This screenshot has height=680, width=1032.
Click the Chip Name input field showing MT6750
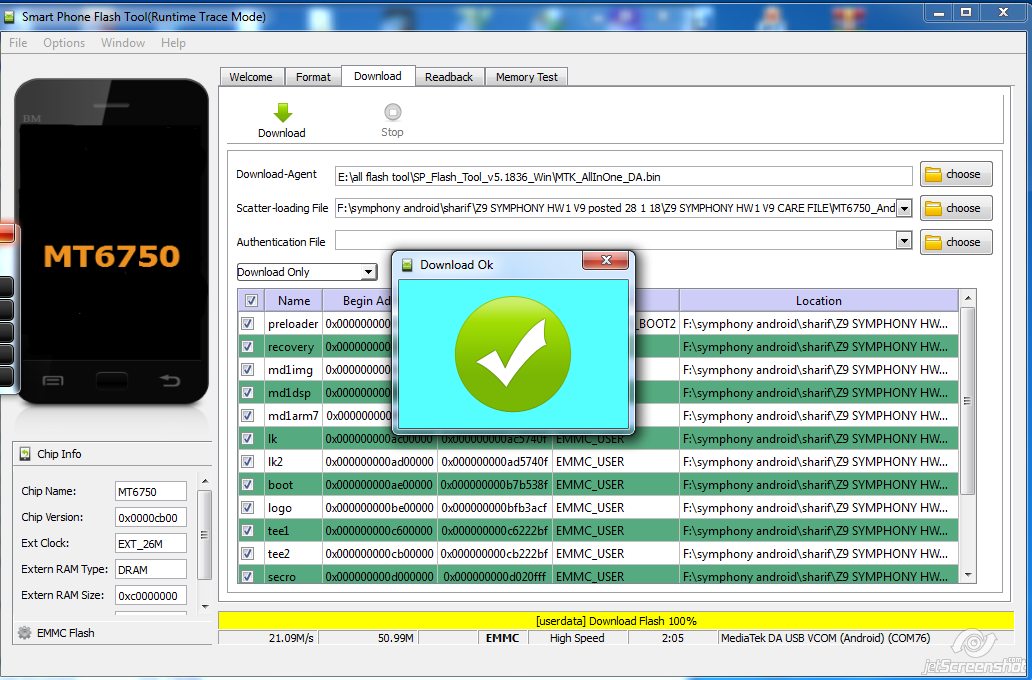(150, 491)
